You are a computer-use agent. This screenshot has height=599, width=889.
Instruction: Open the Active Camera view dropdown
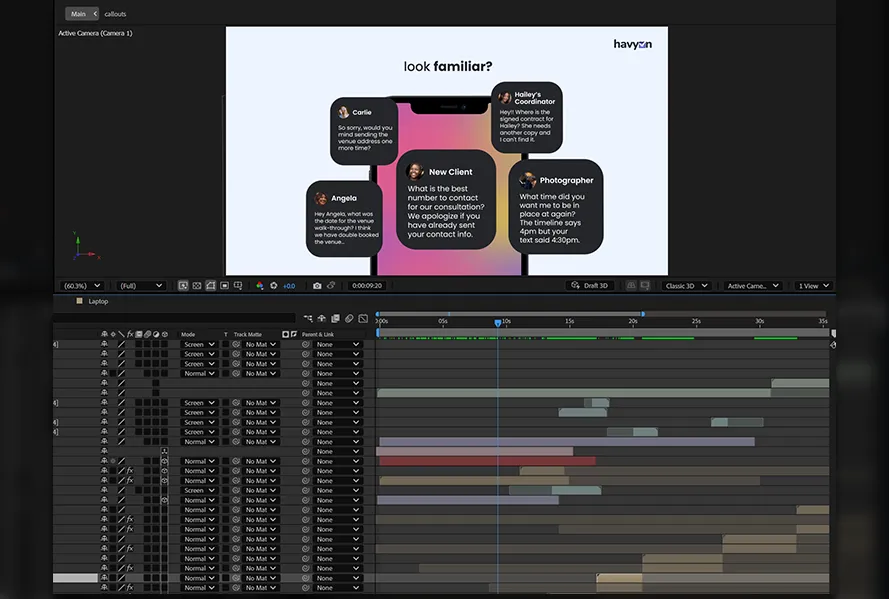point(752,286)
